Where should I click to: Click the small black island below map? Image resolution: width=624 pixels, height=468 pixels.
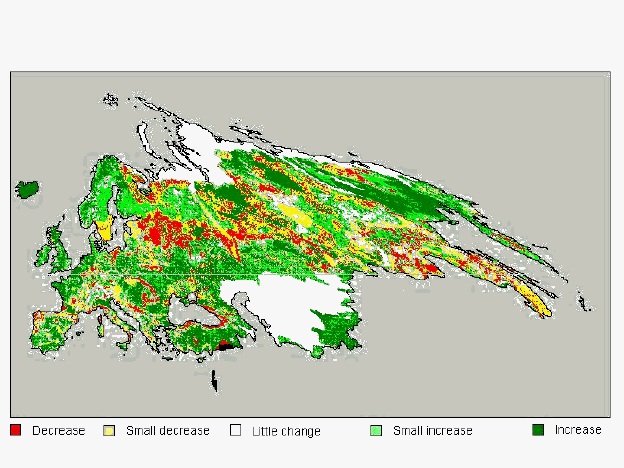214,381
